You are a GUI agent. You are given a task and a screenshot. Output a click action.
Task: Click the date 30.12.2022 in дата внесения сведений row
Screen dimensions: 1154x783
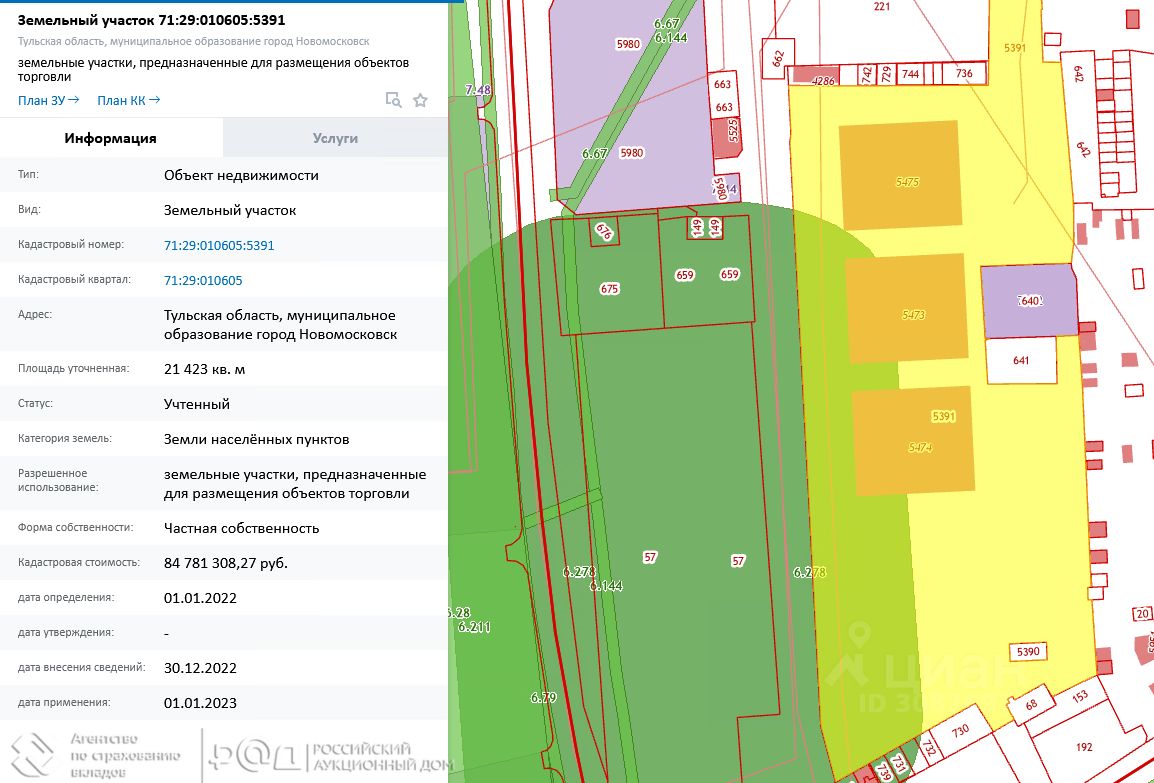pos(200,668)
